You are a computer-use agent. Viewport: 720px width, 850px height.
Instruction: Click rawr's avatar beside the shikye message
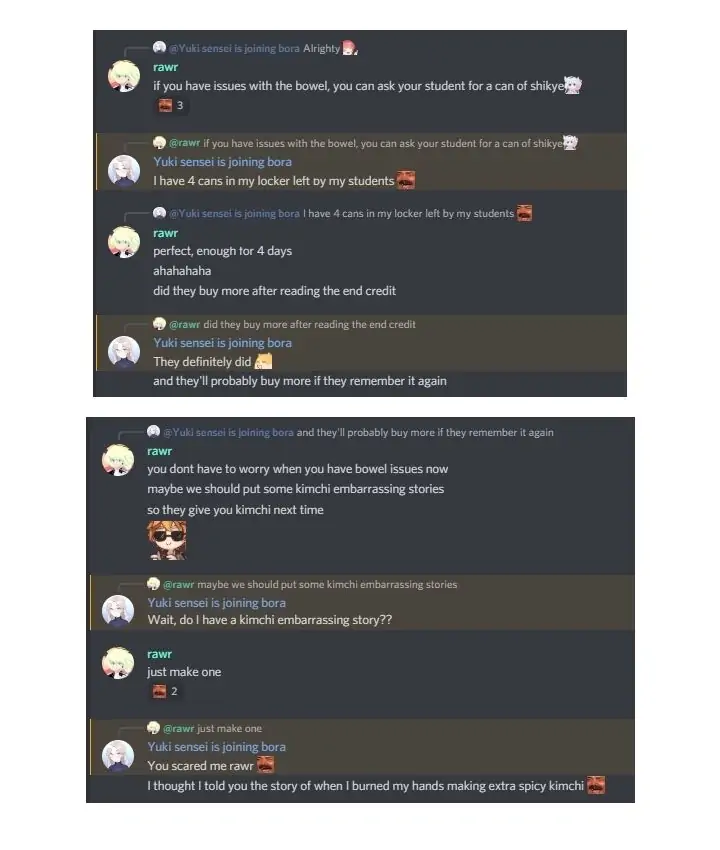click(124, 76)
